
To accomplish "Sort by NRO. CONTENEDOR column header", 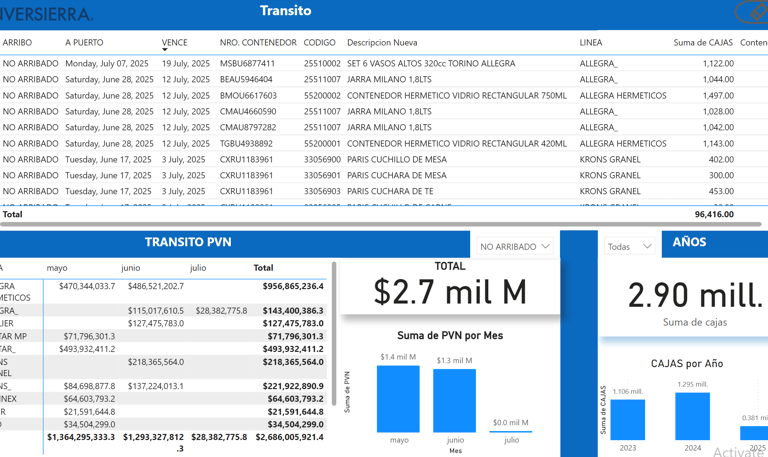I will (258, 43).
